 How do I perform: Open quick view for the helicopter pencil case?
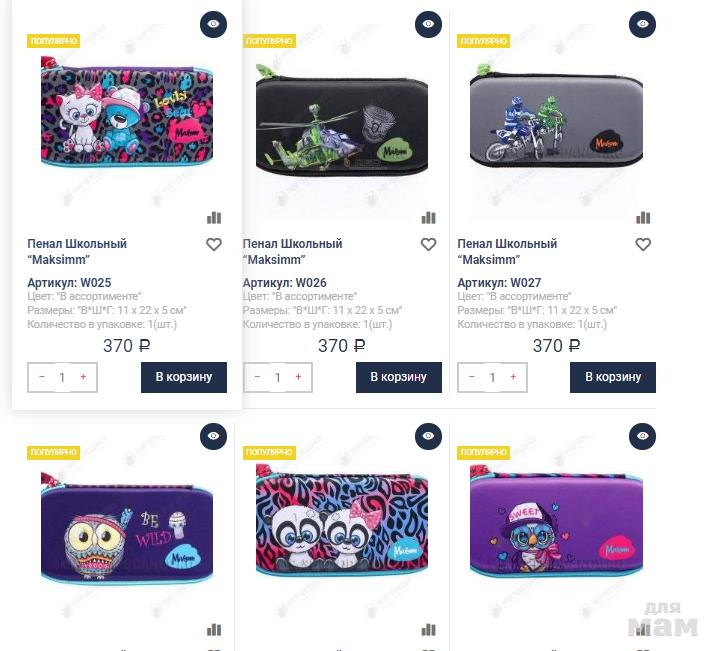(428, 24)
